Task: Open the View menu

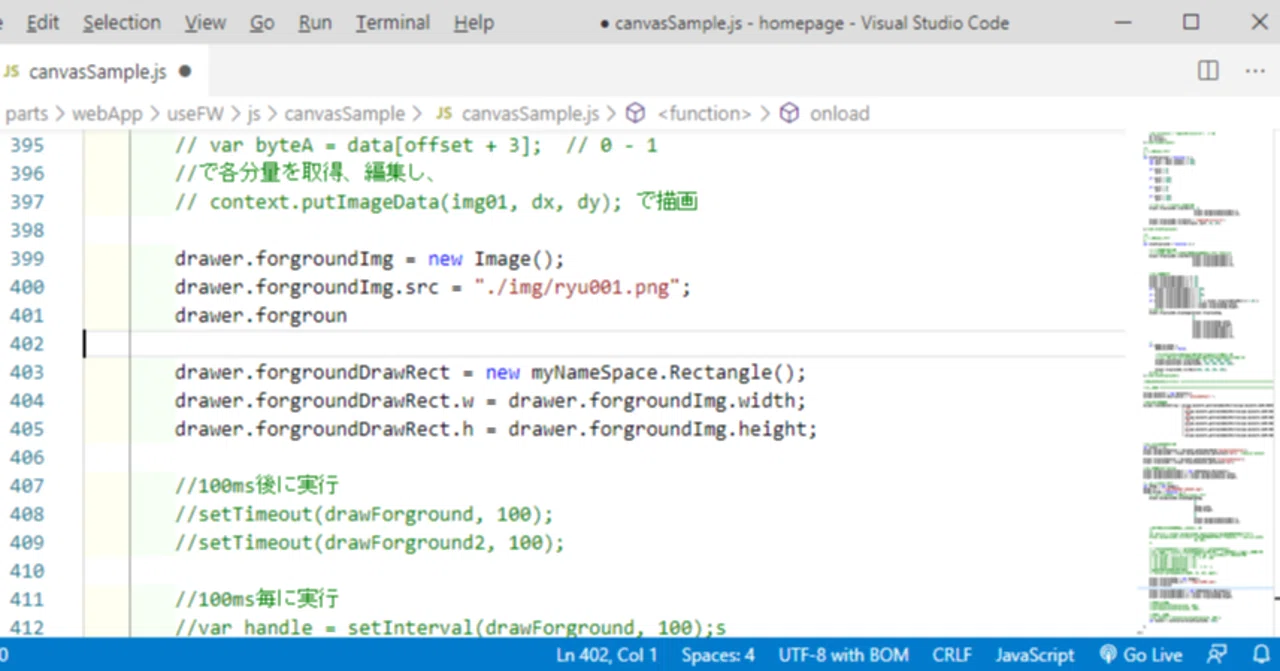Action: (x=205, y=22)
